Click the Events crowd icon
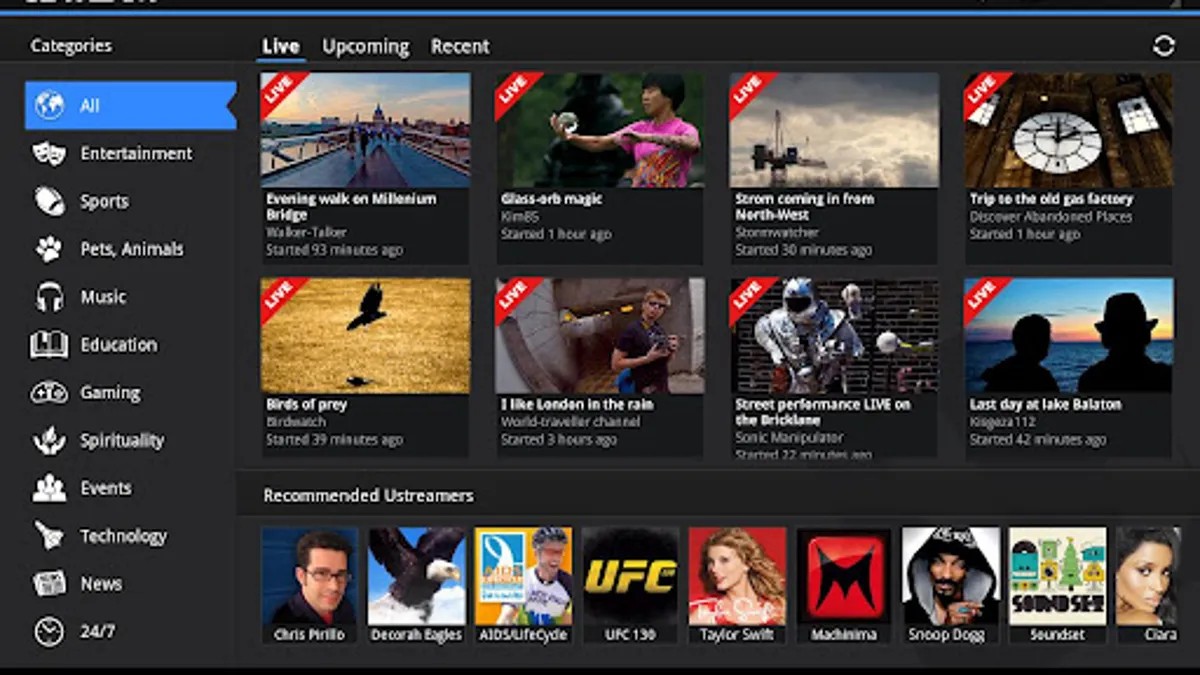Image resolution: width=1200 pixels, height=675 pixels. click(49, 489)
